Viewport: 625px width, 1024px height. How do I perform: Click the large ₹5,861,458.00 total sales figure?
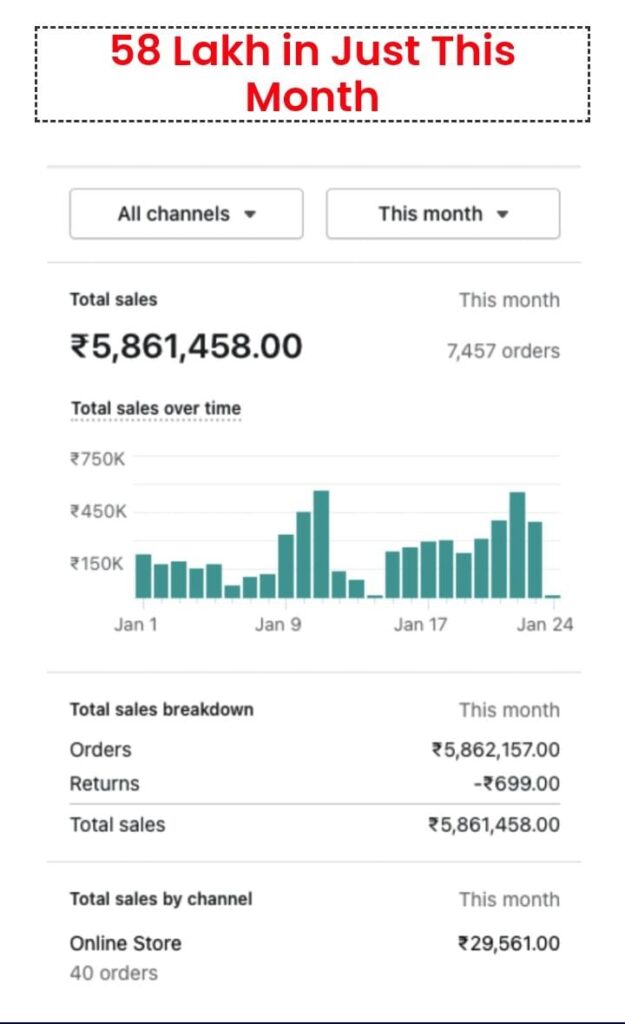tap(186, 347)
